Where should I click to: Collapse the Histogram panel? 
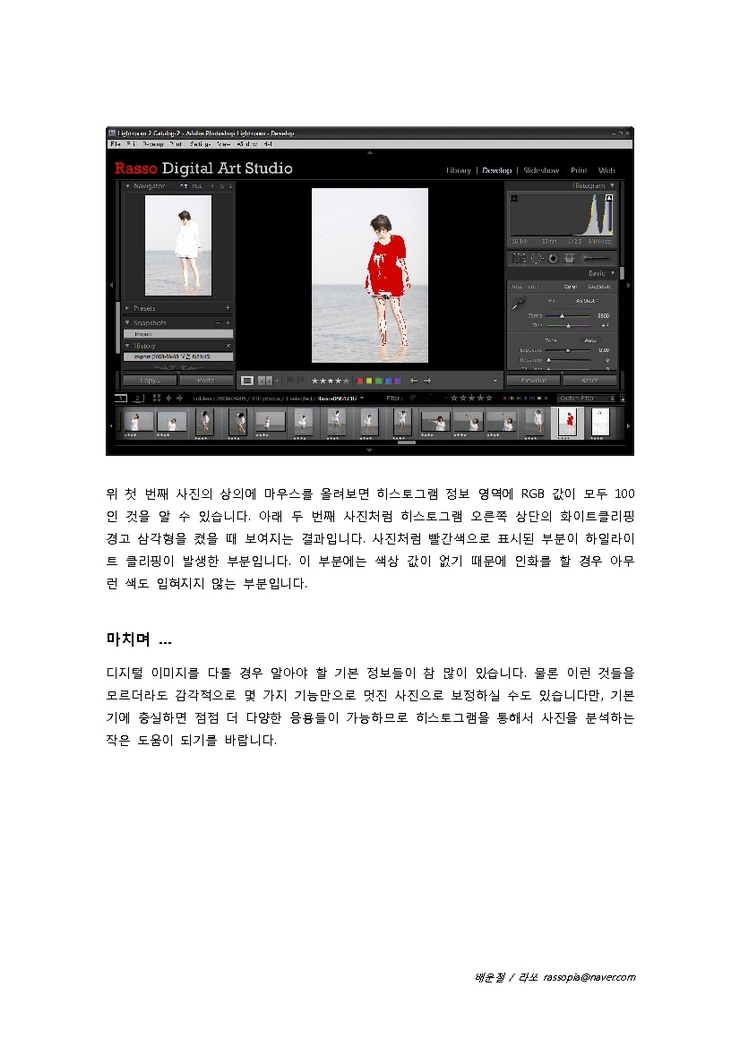[x=612, y=186]
